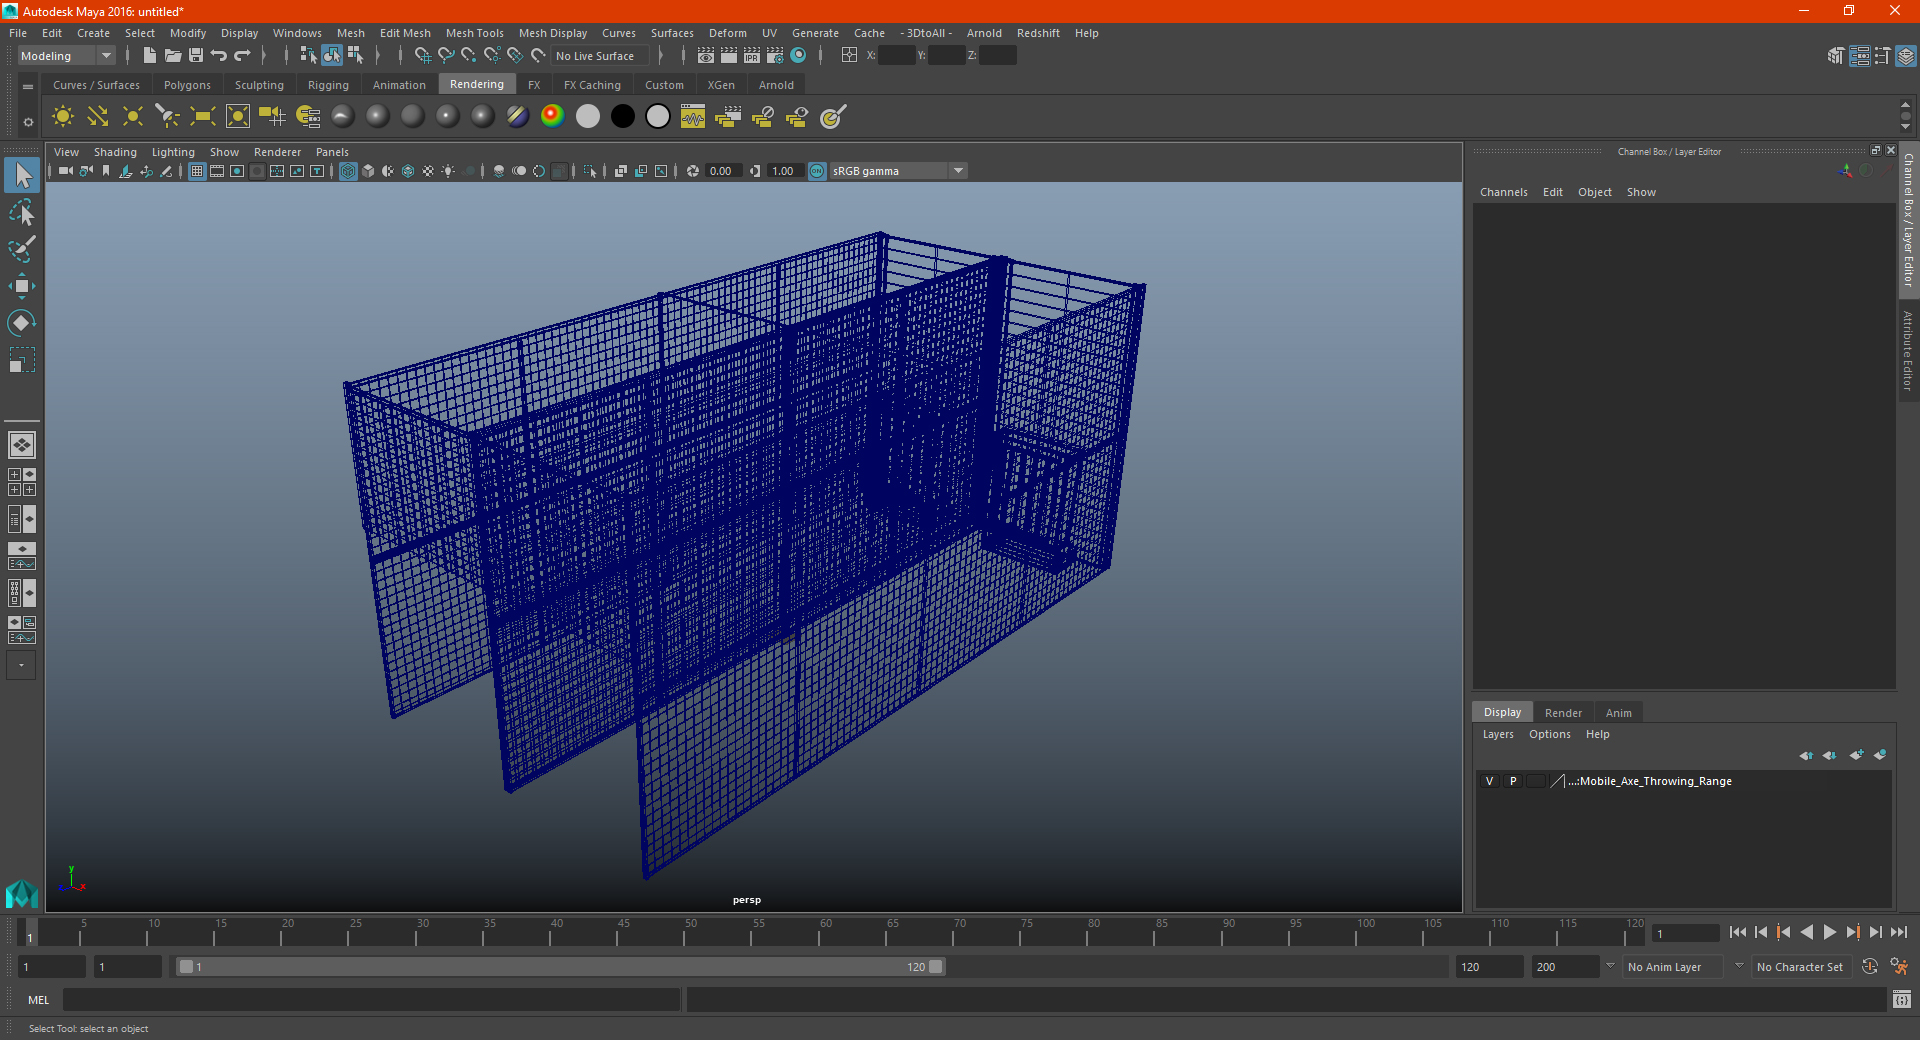Screen dimensions: 1920x1040
Task: Create a spot light from shelf
Action: 168,117
